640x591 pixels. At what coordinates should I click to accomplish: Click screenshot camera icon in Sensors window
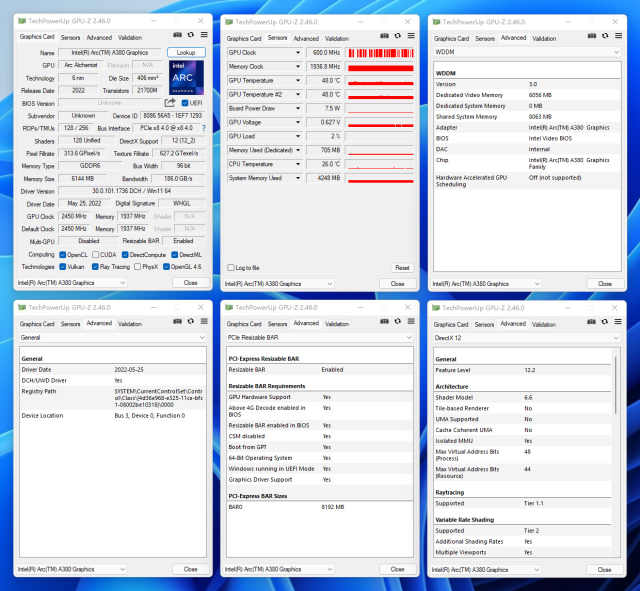pyautogui.click(x=382, y=37)
